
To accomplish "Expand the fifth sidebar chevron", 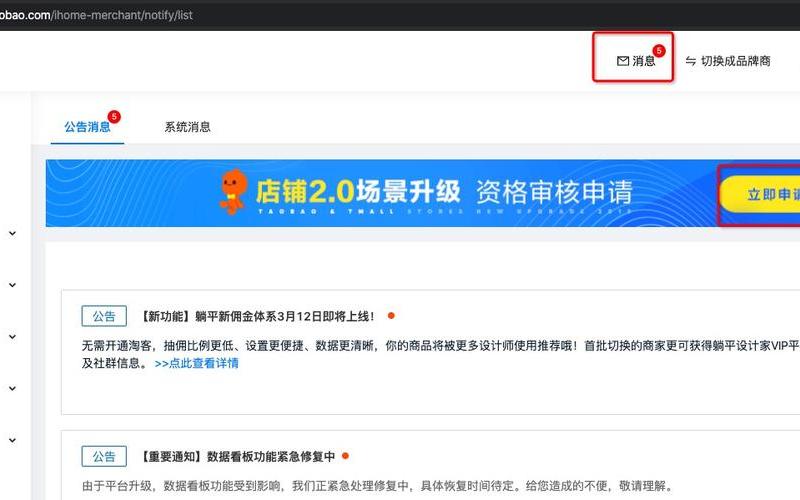I will coord(12,440).
